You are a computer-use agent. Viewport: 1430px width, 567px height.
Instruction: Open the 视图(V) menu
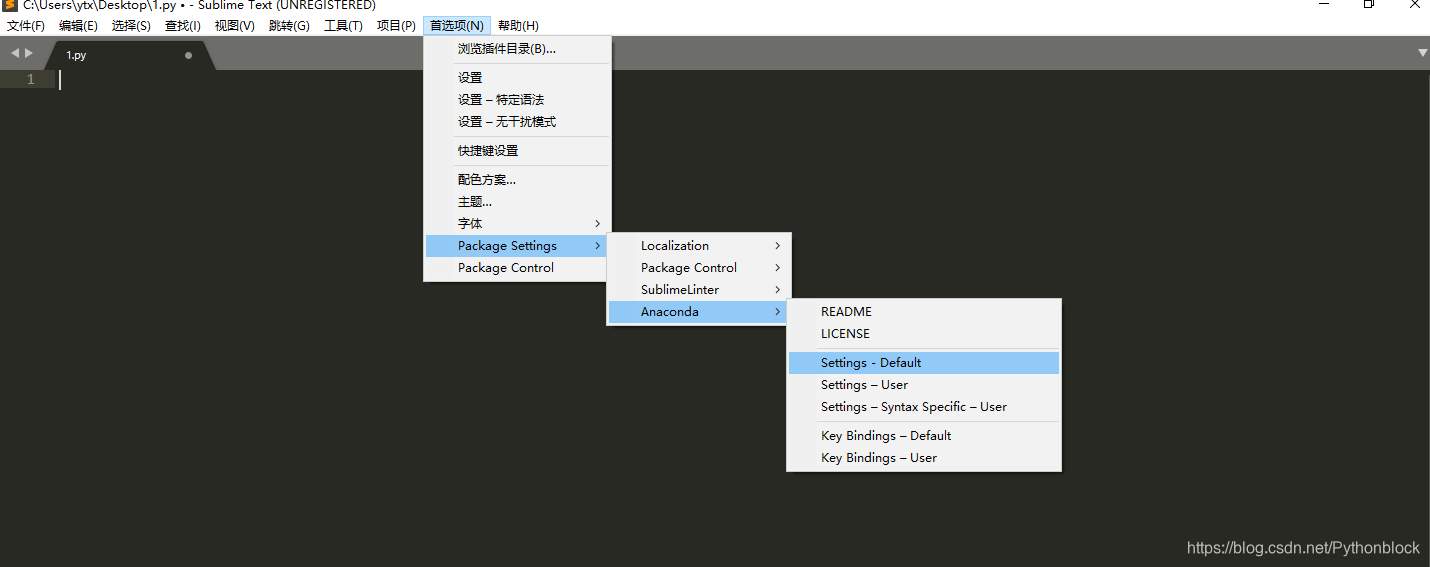point(235,25)
